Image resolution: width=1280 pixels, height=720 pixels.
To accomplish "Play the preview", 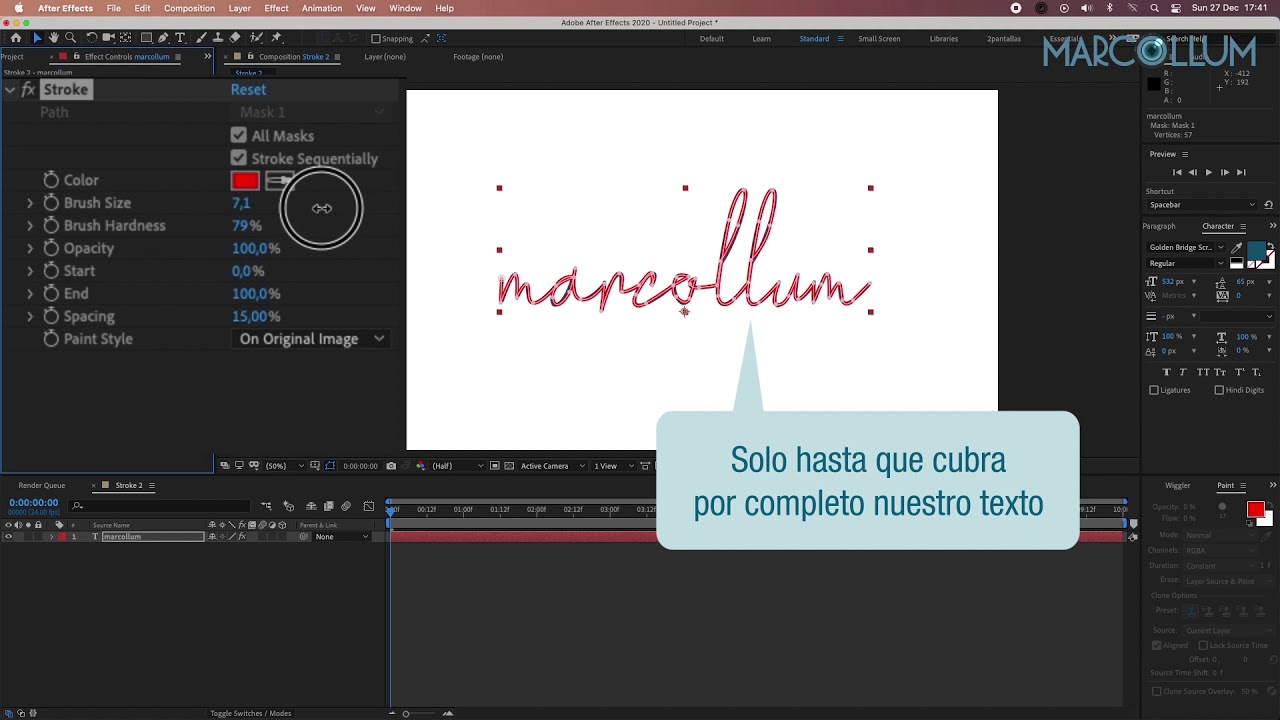I will 1208,172.
